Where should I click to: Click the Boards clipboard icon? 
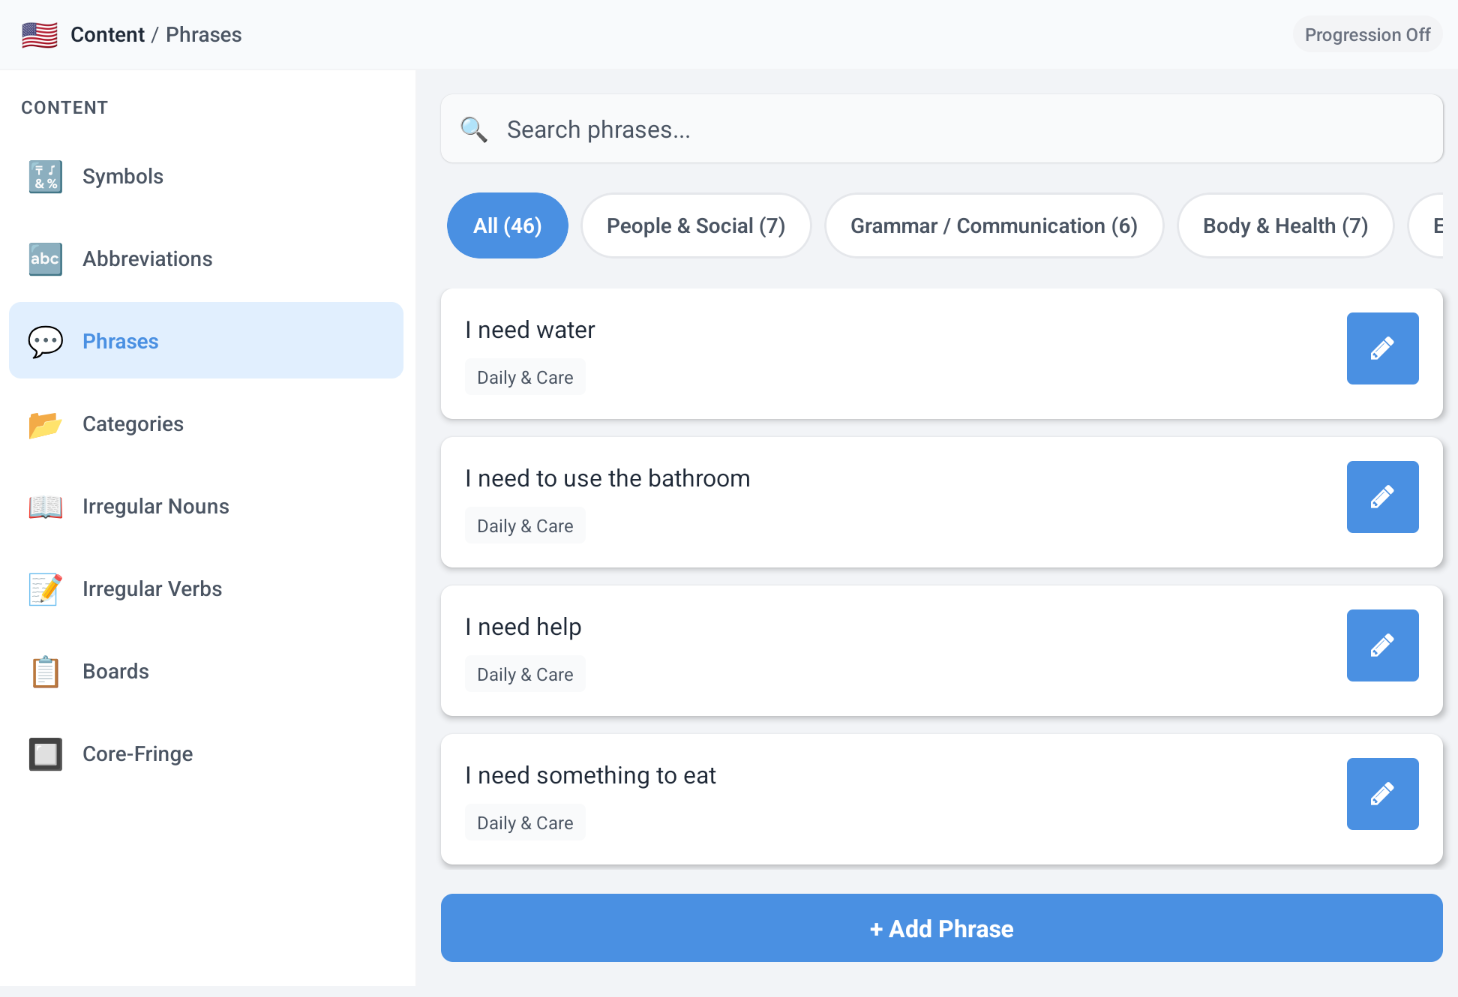pos(45,672)
